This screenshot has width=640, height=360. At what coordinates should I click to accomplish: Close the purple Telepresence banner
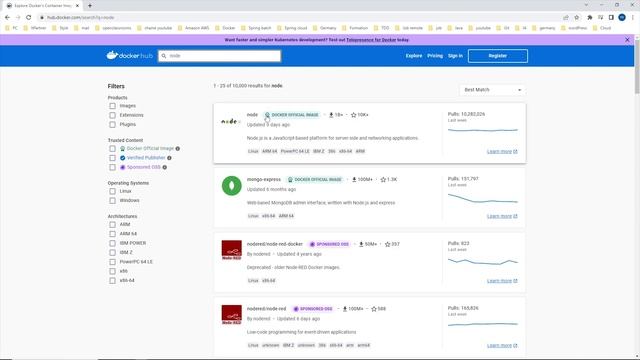click(627, 40)
